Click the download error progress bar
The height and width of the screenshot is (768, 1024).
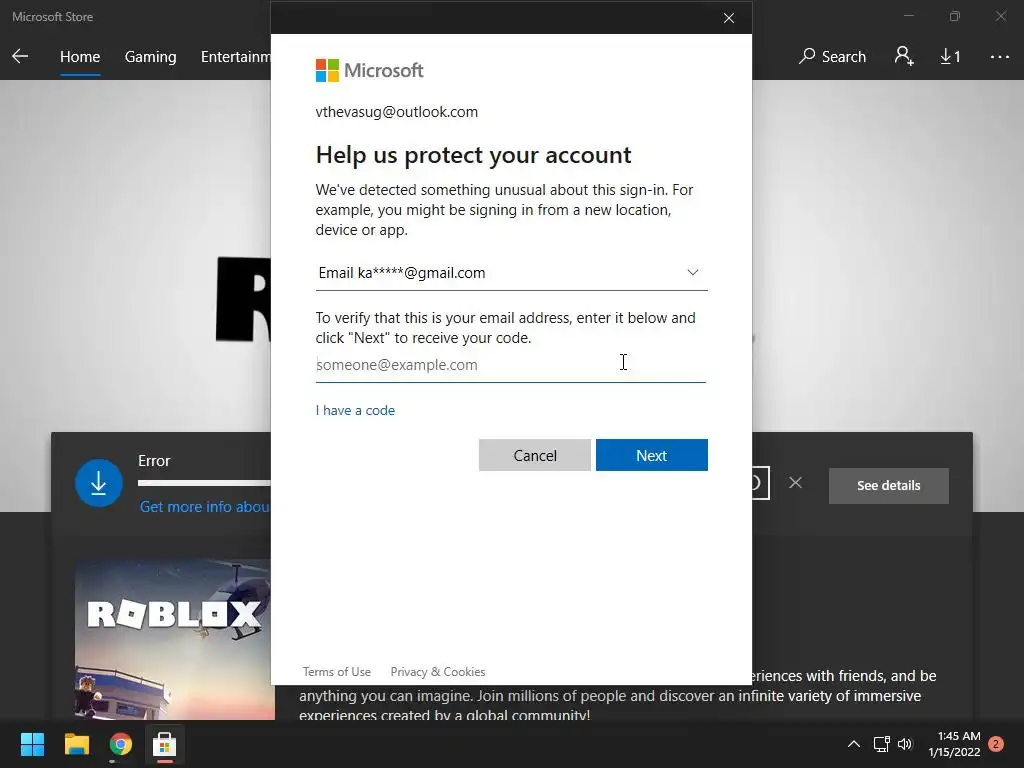[204, 483]
